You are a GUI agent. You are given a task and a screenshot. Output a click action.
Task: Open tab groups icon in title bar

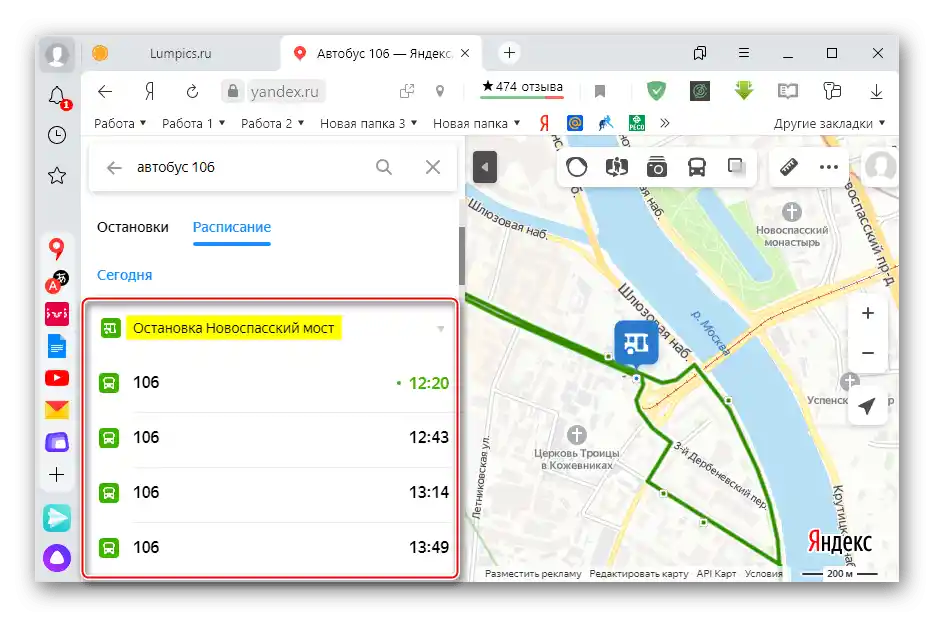pos(700,54)
